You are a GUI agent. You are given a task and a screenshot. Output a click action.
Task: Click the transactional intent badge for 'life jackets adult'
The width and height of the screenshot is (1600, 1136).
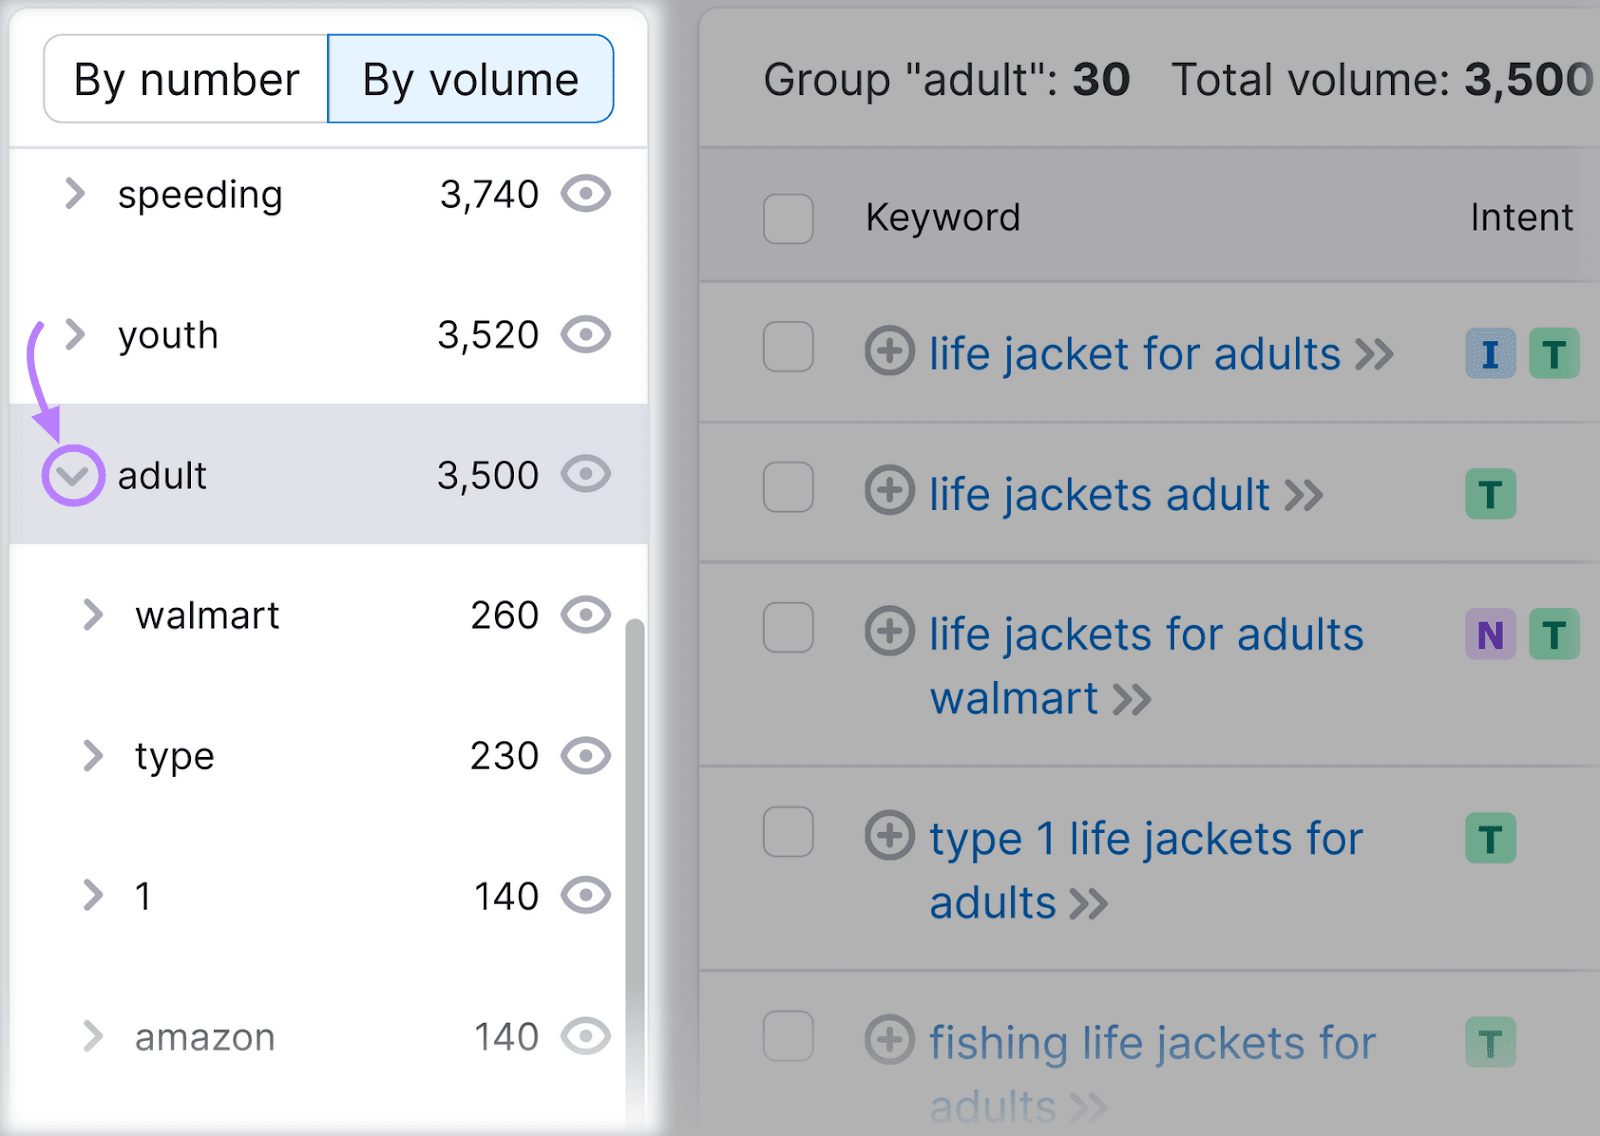[x=1489, y=493]
